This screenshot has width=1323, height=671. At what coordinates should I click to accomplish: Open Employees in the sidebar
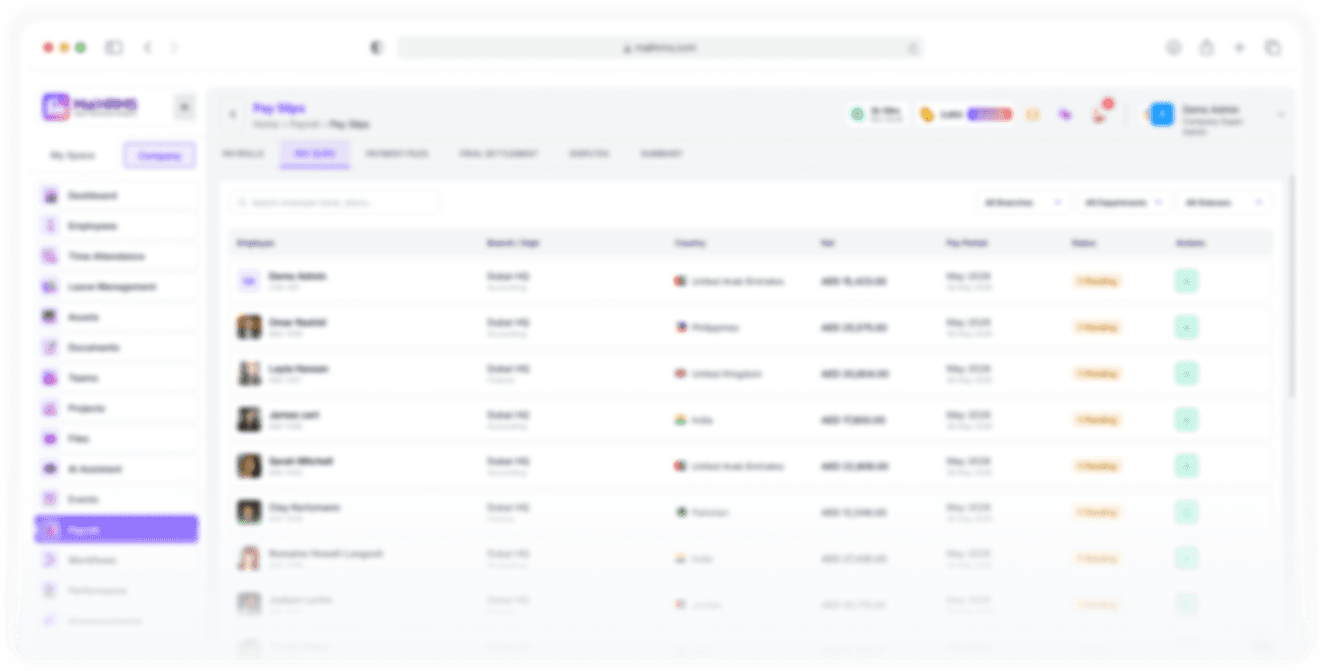(116, 226)
